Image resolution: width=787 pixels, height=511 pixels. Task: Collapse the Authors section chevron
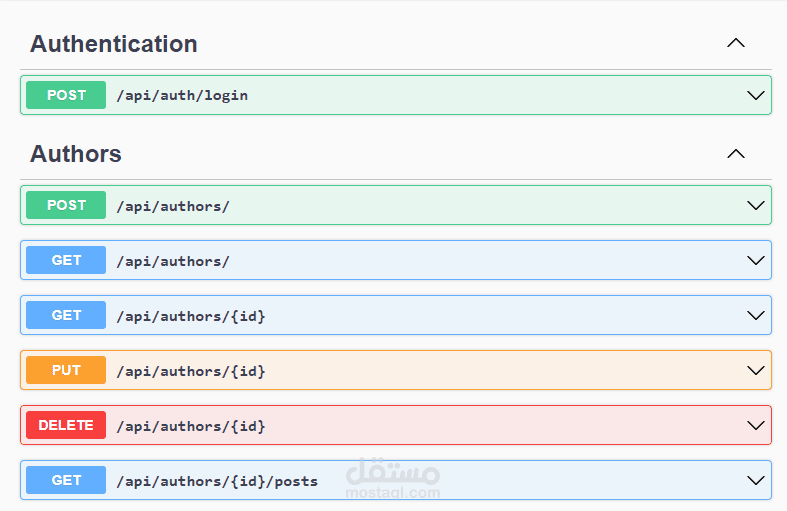coord(736,153)
